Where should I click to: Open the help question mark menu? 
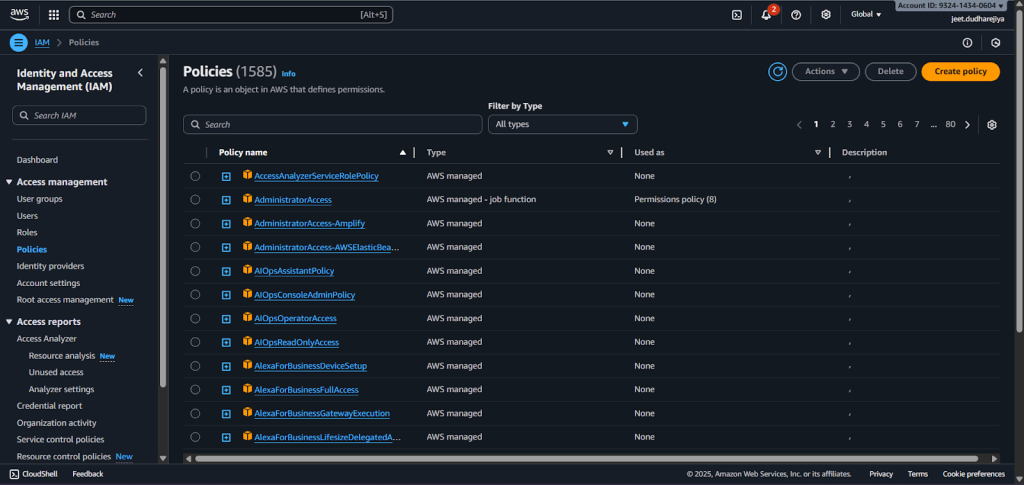[795, 14]
